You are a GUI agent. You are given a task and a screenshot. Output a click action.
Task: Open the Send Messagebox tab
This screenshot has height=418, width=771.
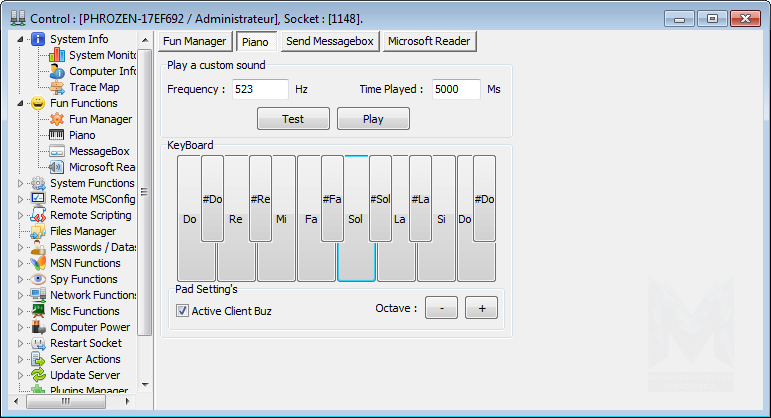[x=329, y=41]
